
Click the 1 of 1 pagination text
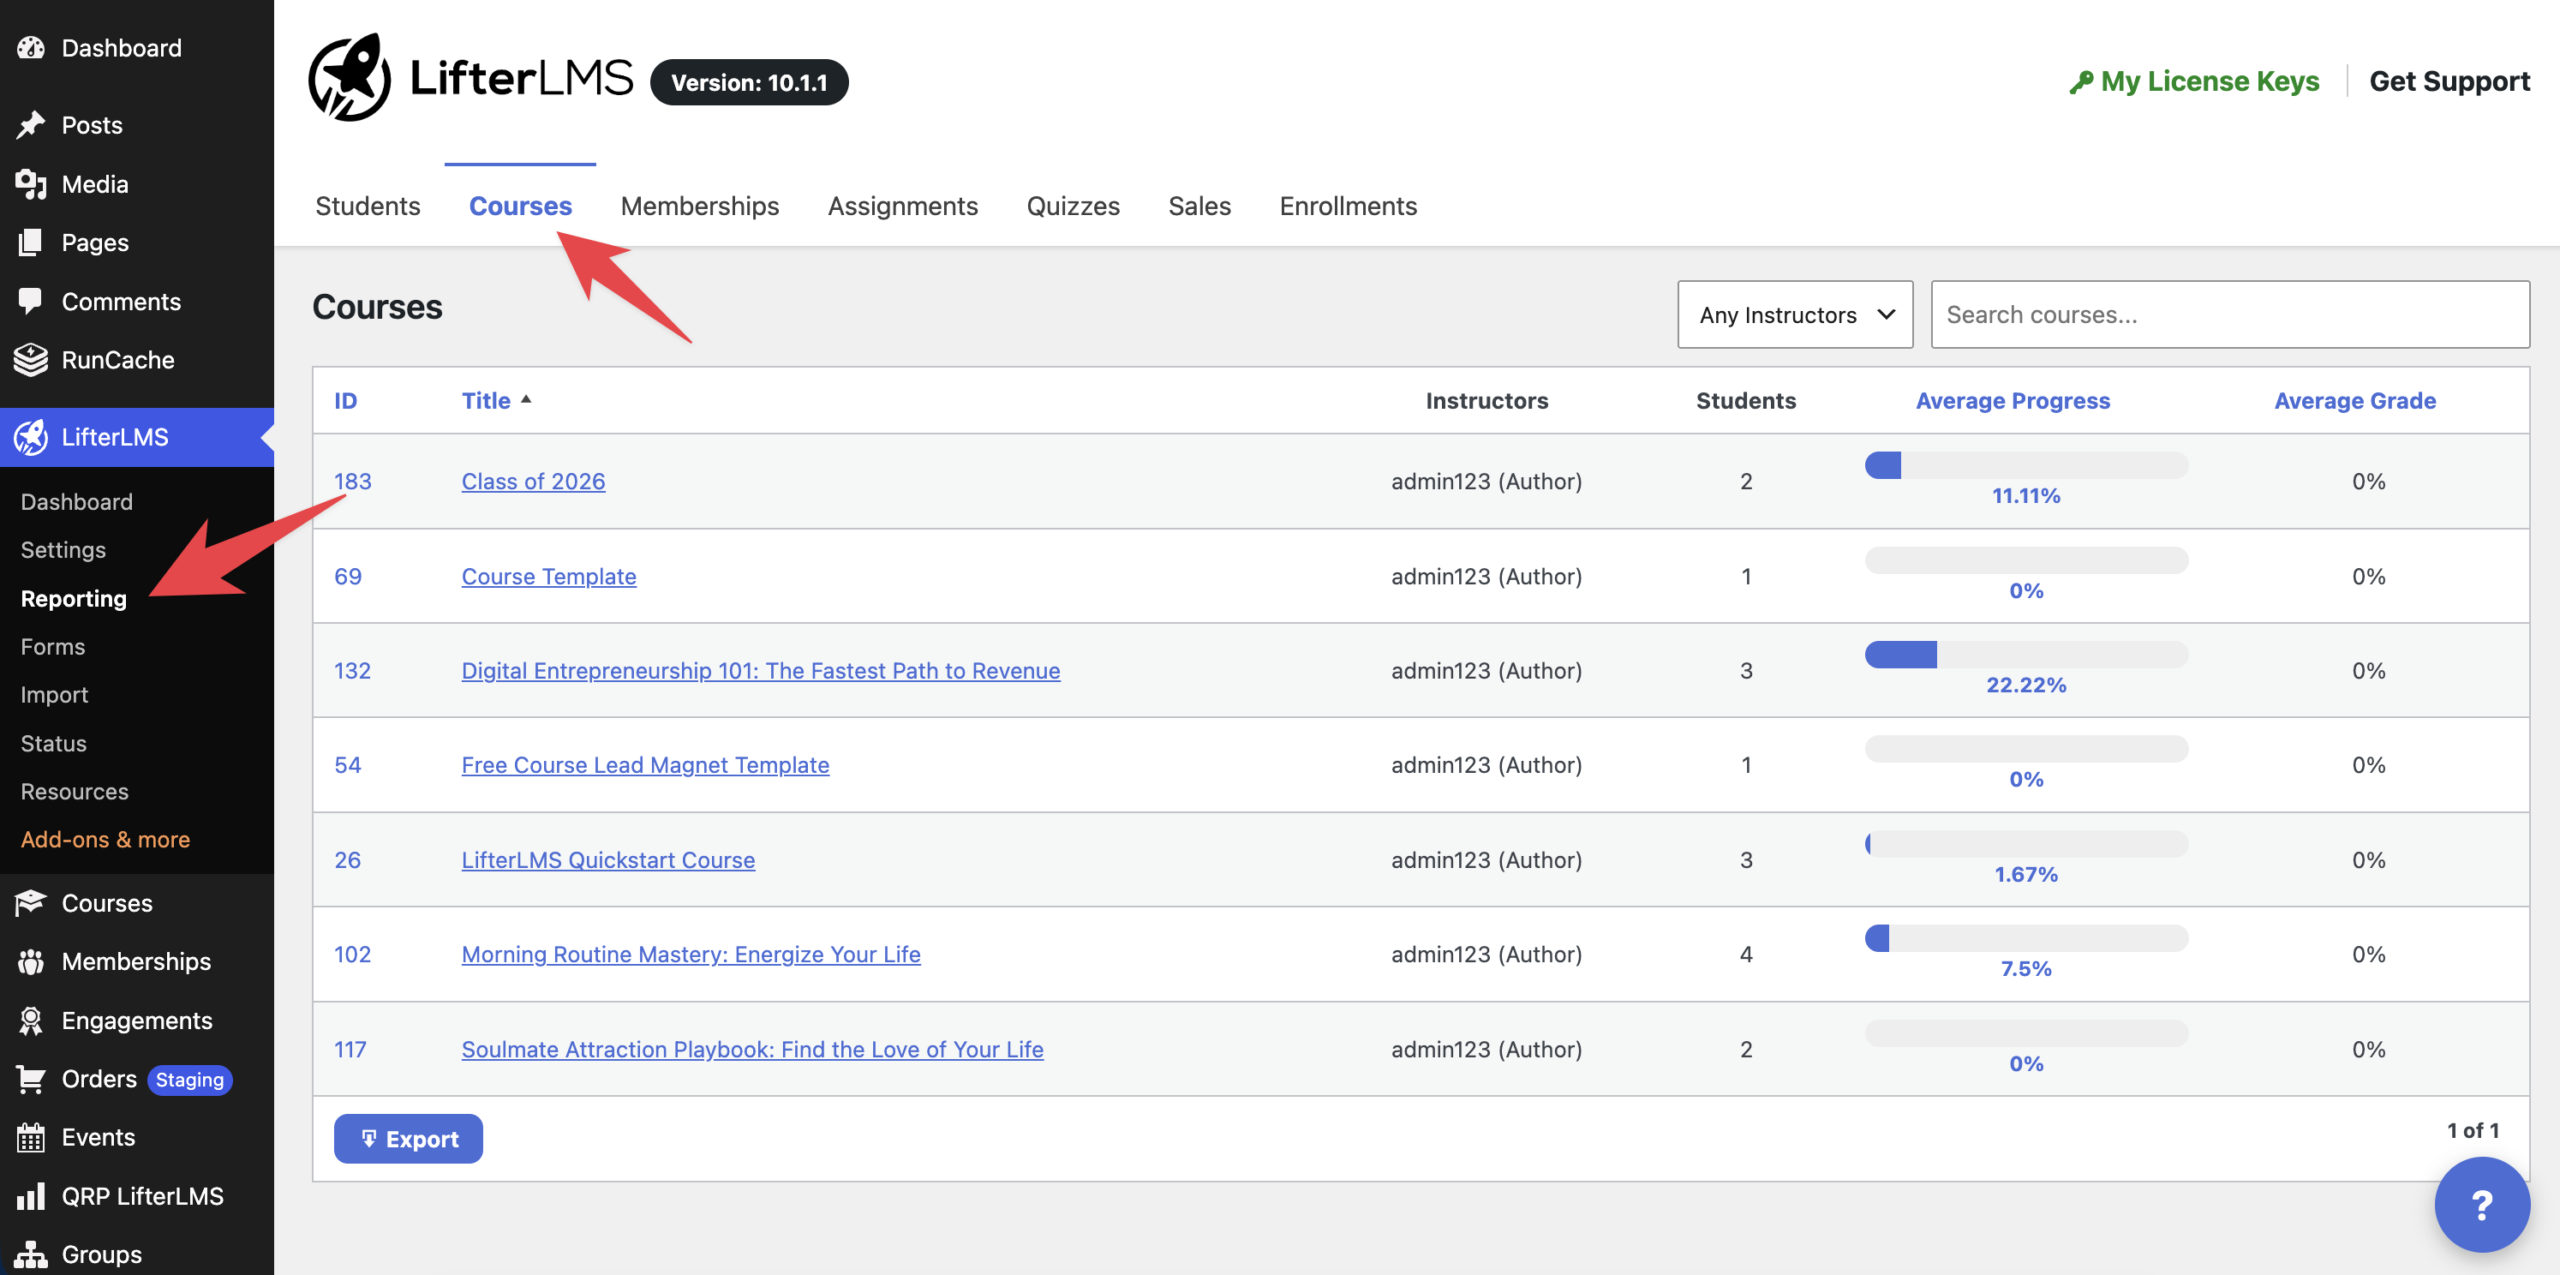pyautogui.click(x=2473, y=1130)
